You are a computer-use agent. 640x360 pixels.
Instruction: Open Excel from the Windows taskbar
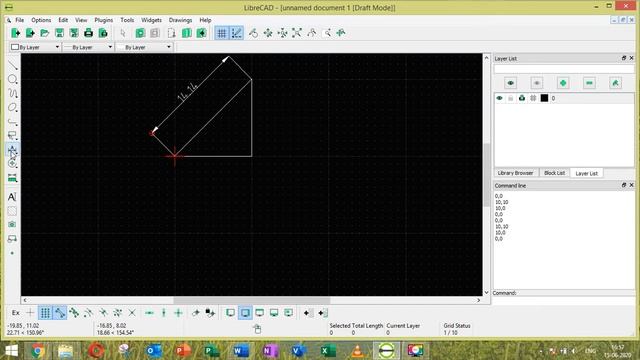pos(328,350)
